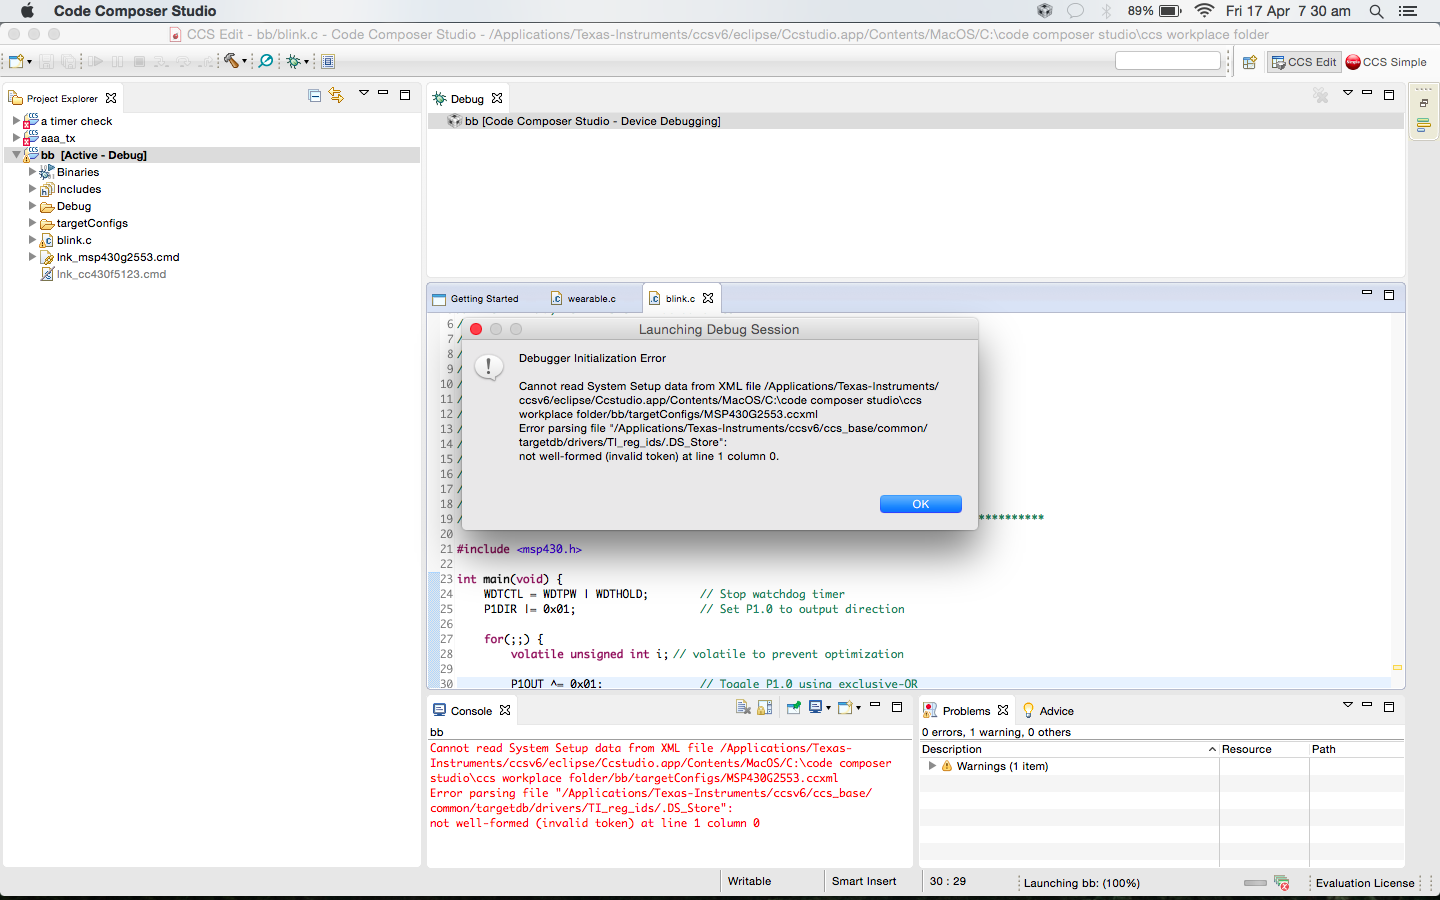Open Debug view menu triangle
Image resolution: width=1440 pixels, height=900 pixels.
(1348, 93)
